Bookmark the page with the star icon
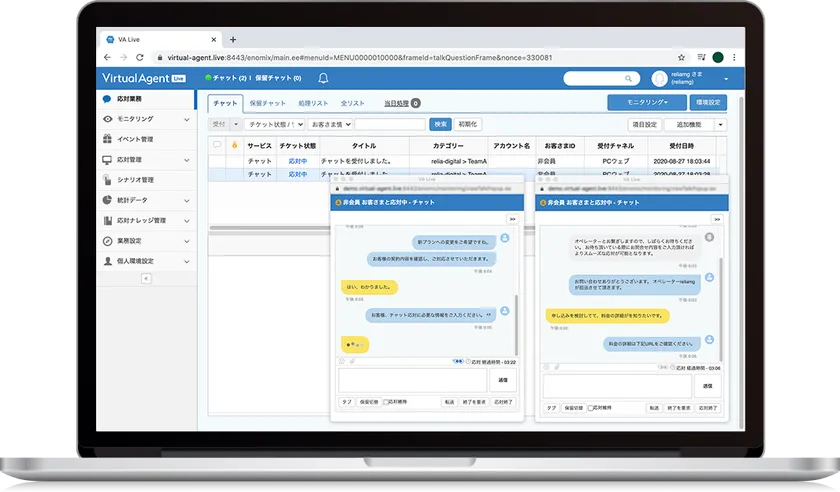This screenshot has height=492, width=840. pos(681,57)
